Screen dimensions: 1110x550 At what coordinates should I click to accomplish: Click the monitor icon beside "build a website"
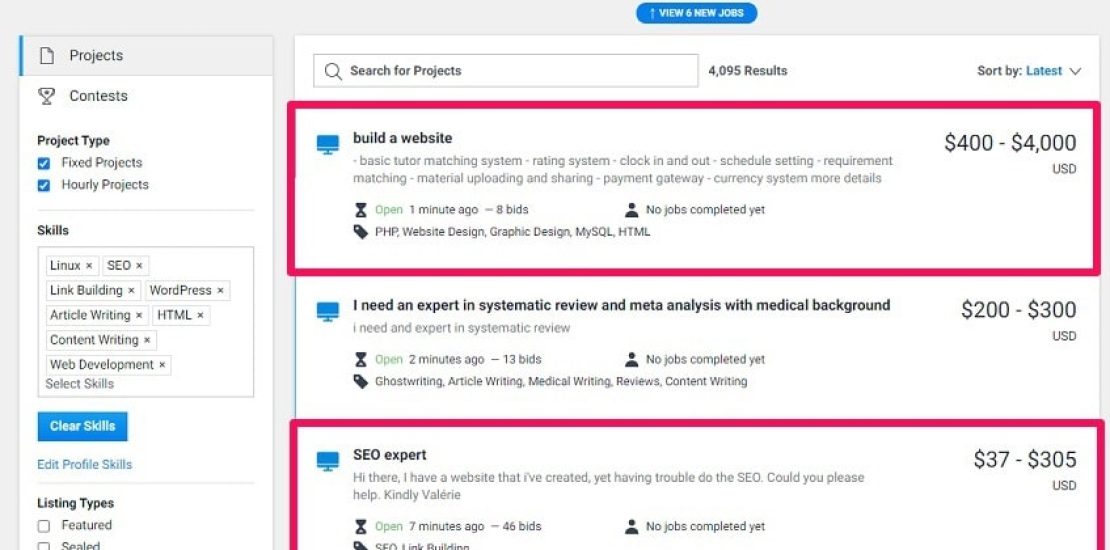click(x=328, y=145)
